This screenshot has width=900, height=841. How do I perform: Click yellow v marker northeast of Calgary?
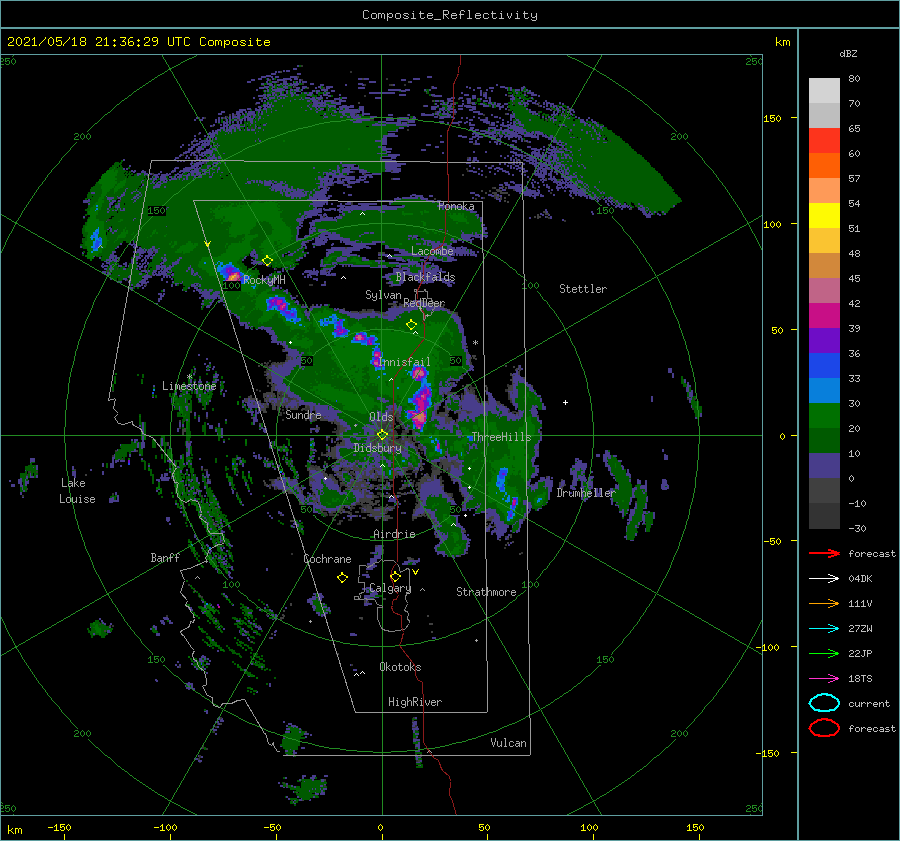pyautogui.click(x=416, y=572)
